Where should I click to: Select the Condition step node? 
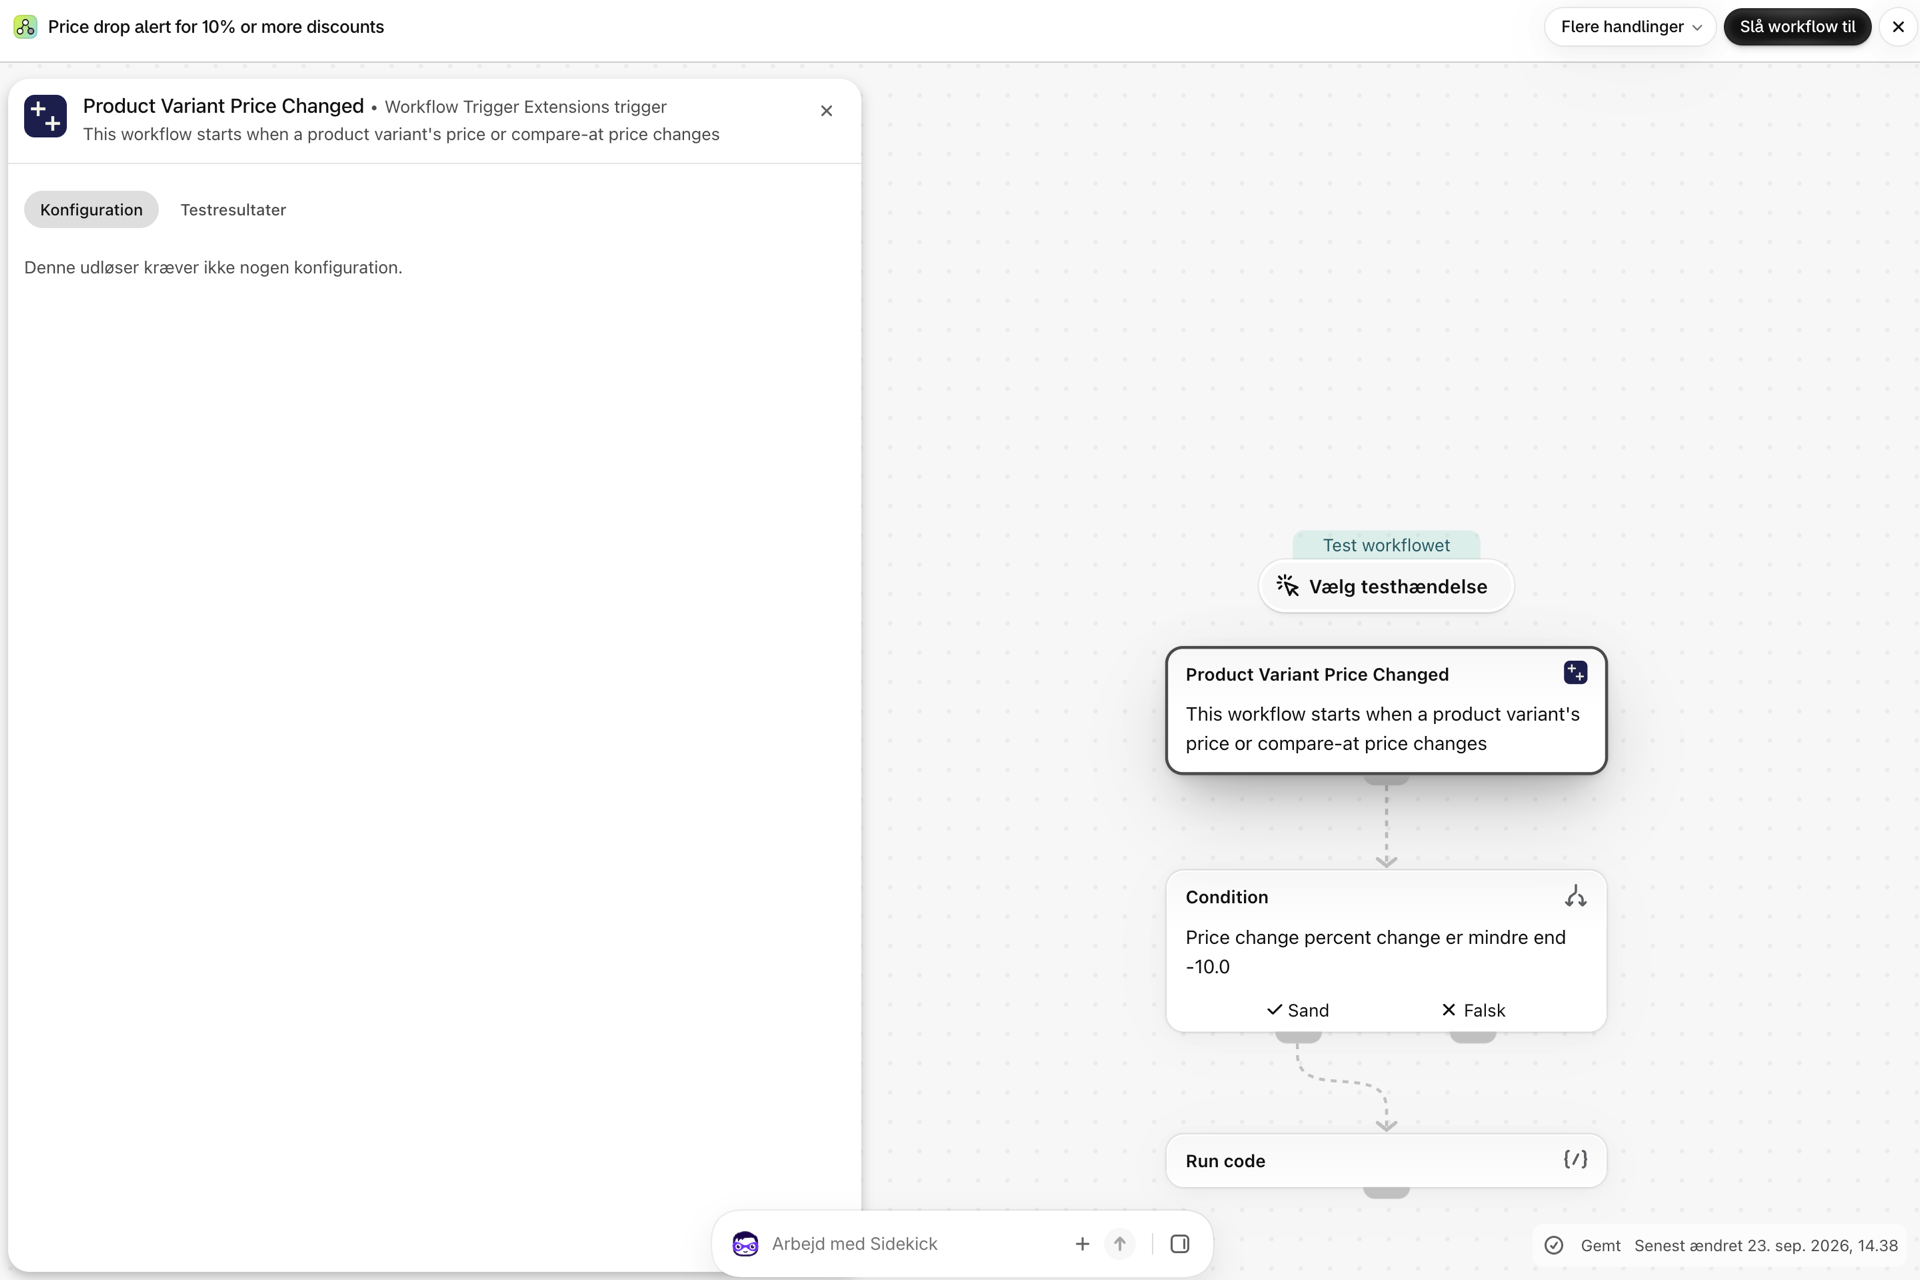pos(1386,951)
